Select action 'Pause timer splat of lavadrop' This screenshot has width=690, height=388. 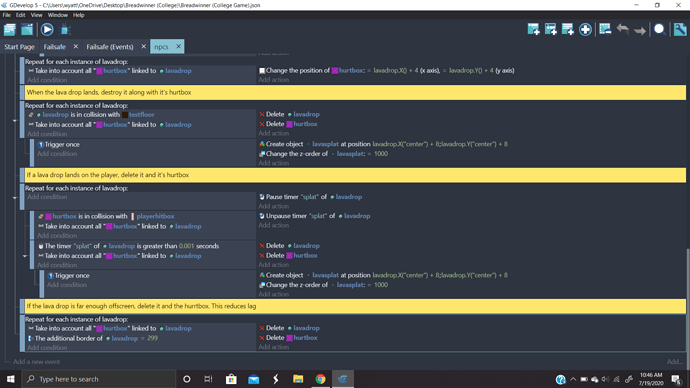tap(310, 197)
